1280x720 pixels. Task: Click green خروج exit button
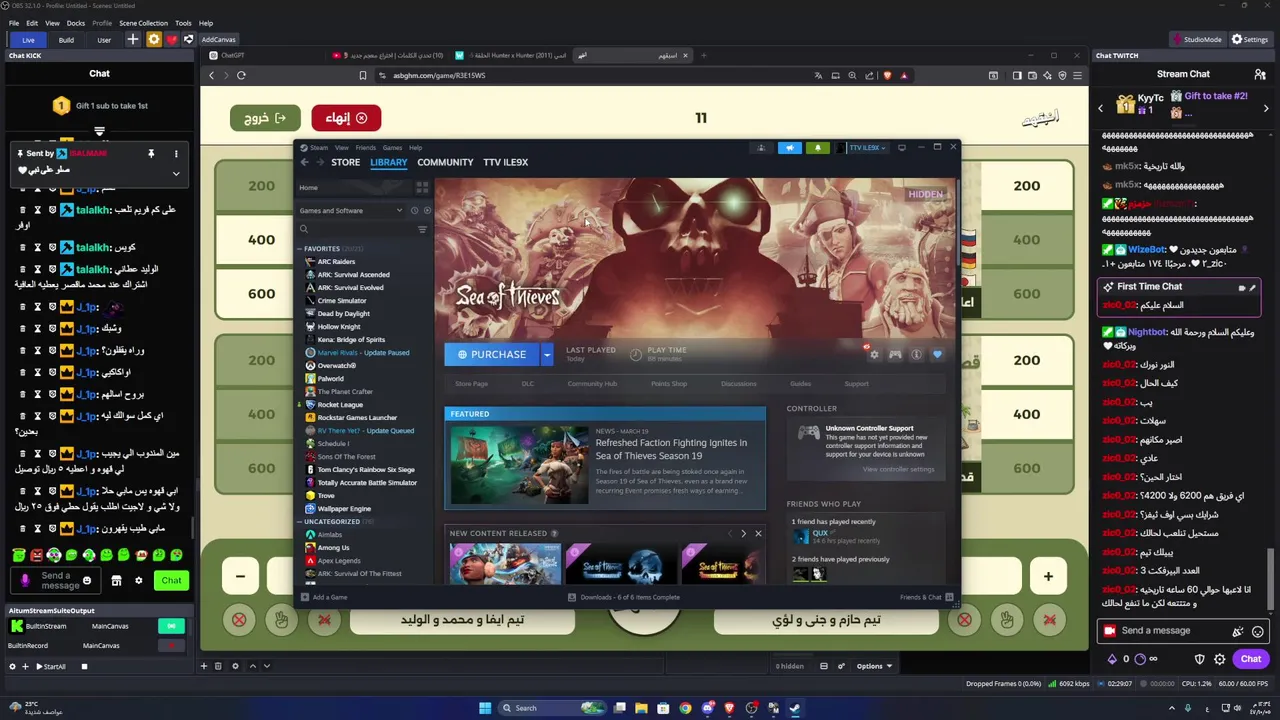265,118
